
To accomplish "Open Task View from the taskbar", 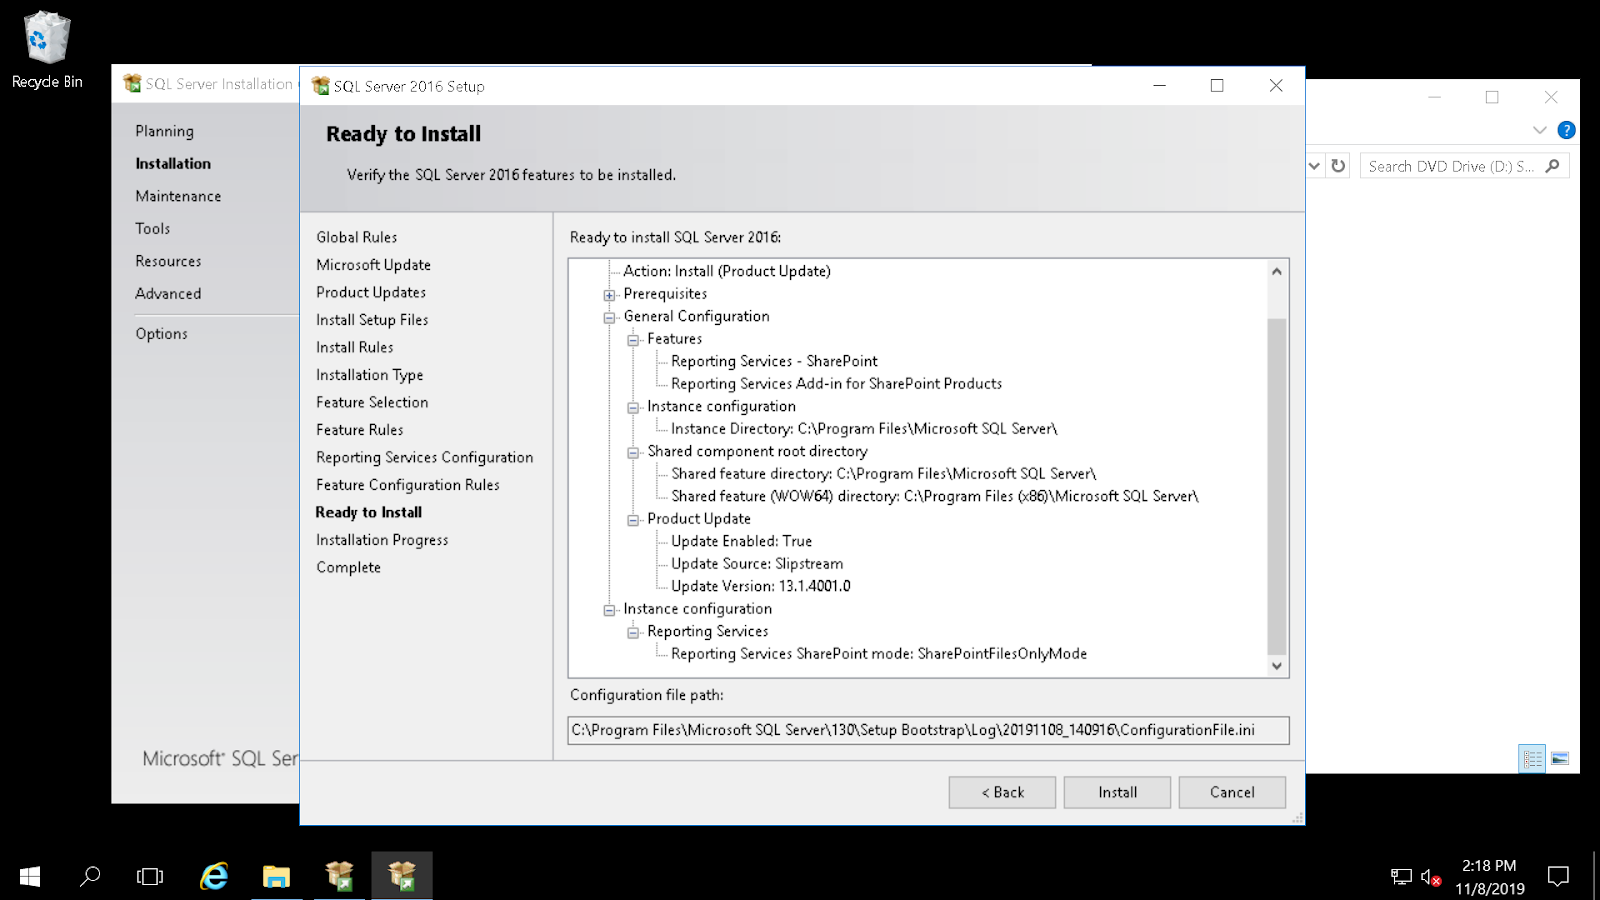I will pos(150,877).
